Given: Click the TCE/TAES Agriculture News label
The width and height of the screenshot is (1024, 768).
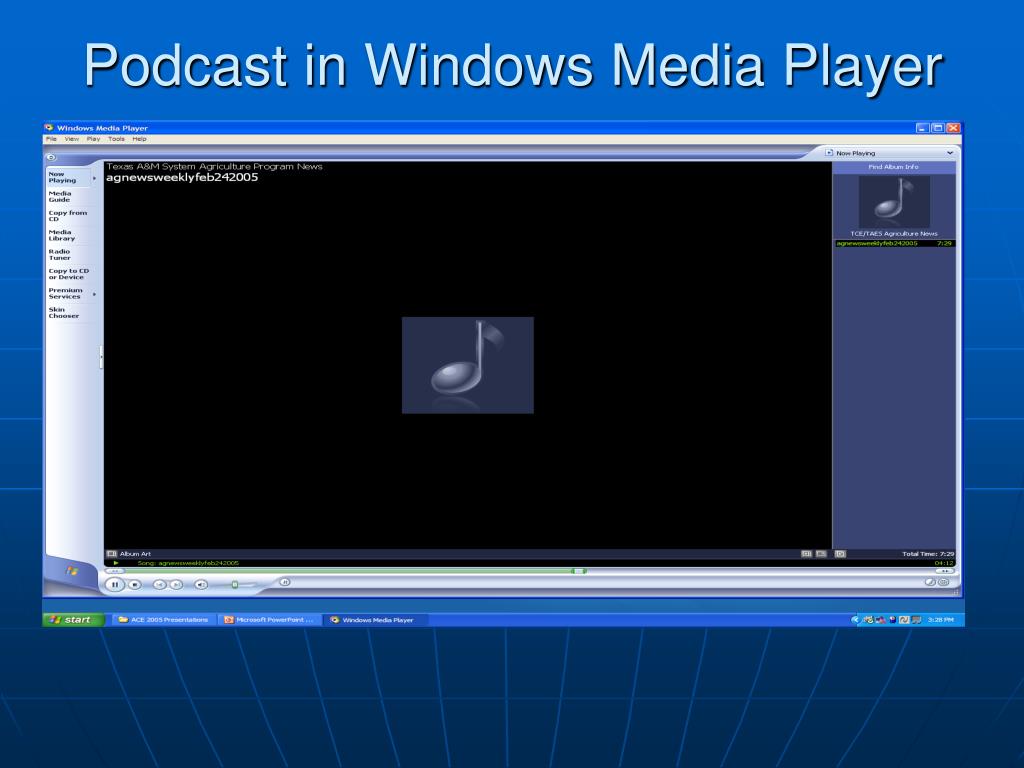Looking at the screenshot, I should click(894, 233).
